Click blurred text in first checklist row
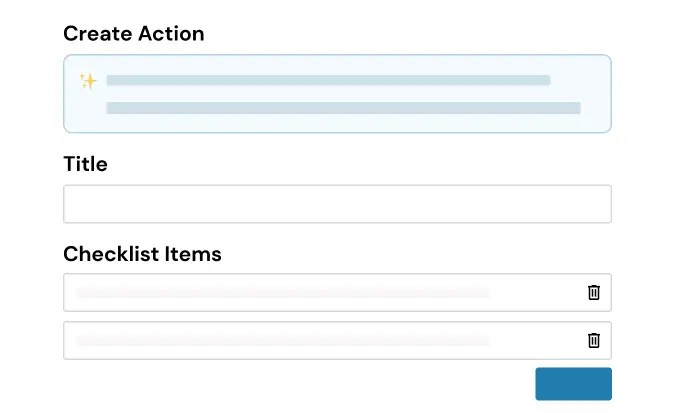Image resolution: width=675 pixels, height=413 pixels. (x=283, y=293)
